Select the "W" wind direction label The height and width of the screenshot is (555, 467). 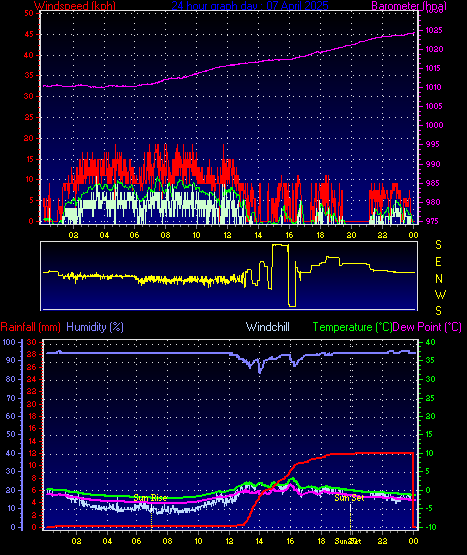[x=440, y=294]
